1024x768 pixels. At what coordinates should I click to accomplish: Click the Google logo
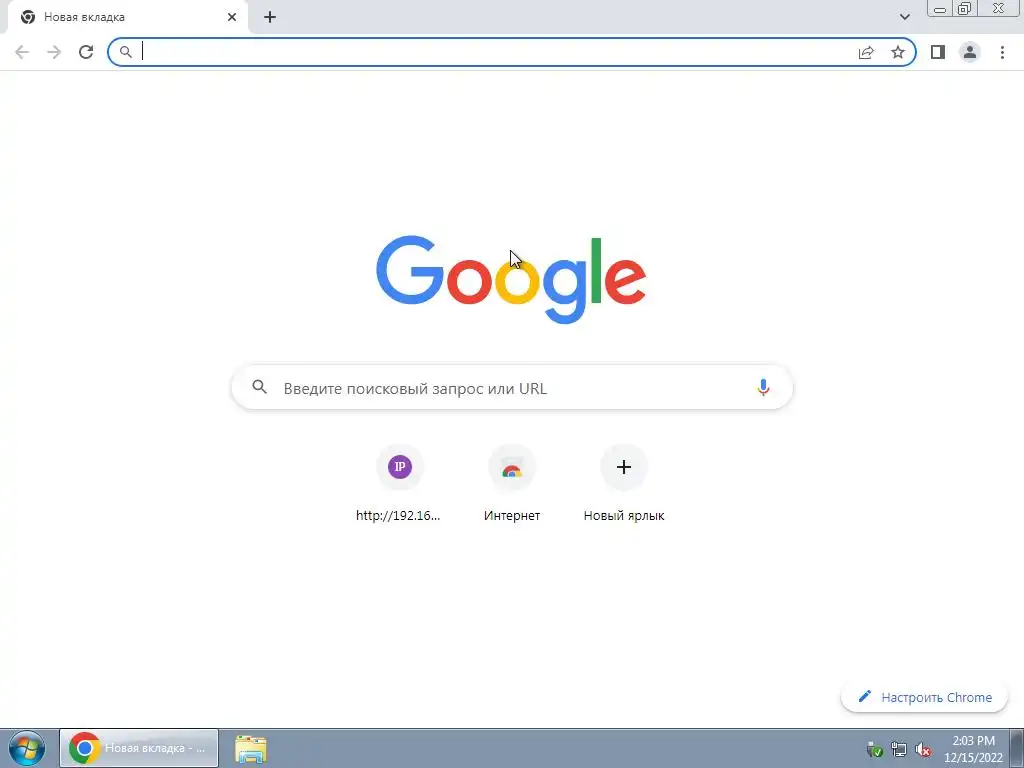tap(511, 280)
